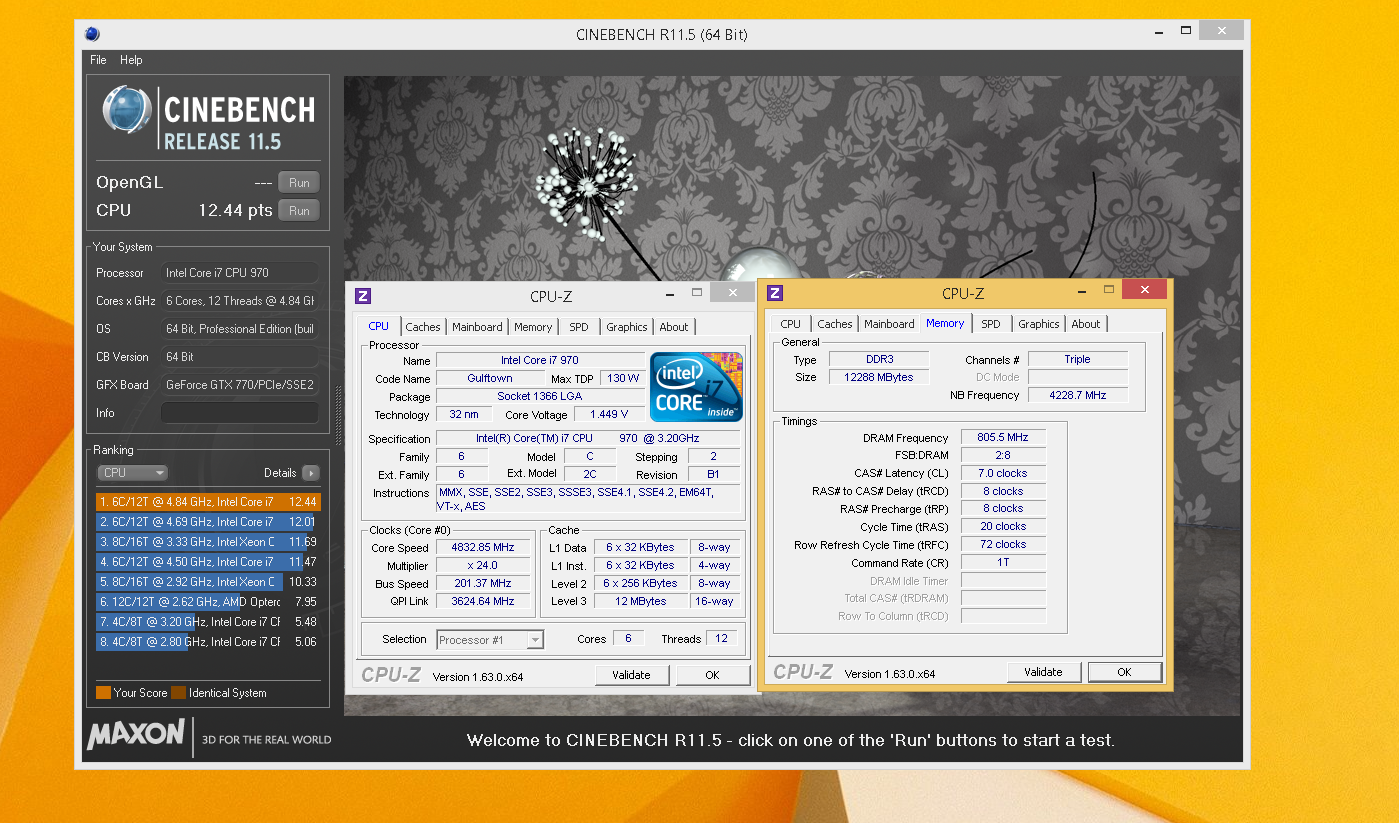Click the Bus Speed value 201.37 MHz
1399x823 pixels.
click(x=483, y=584)
